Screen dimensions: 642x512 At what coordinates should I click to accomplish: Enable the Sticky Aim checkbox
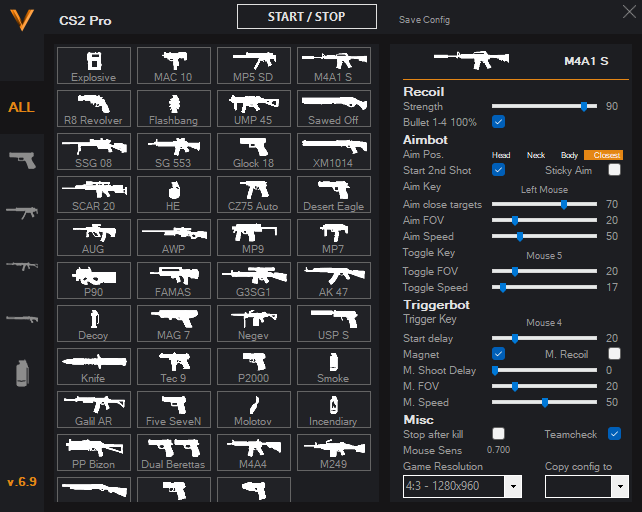click(x=614, y=170)
